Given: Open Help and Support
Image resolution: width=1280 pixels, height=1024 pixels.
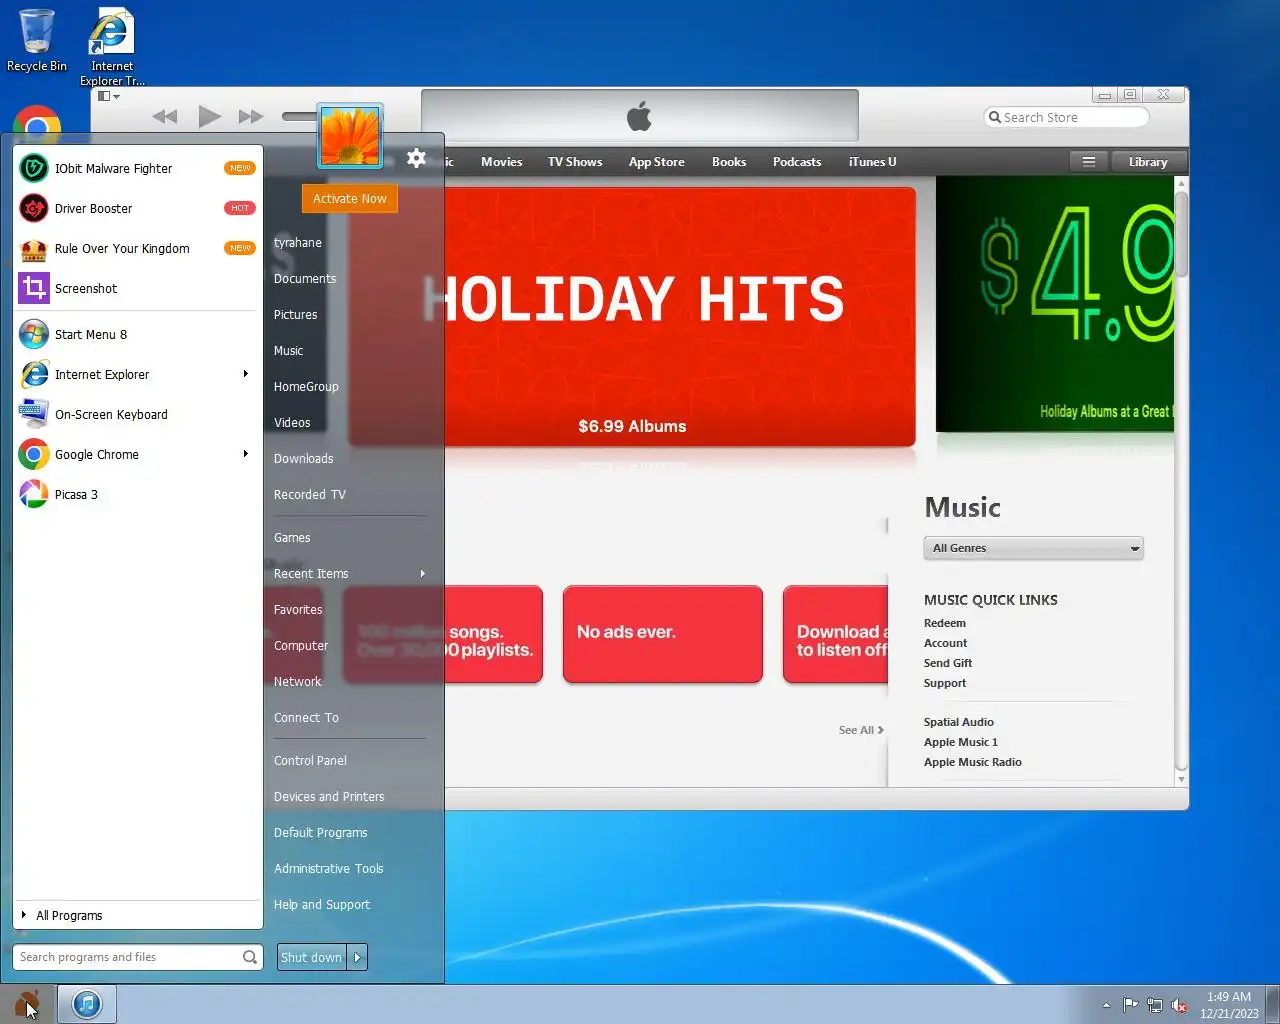Looking at the screenshot, I should click(x=322, y=905).
